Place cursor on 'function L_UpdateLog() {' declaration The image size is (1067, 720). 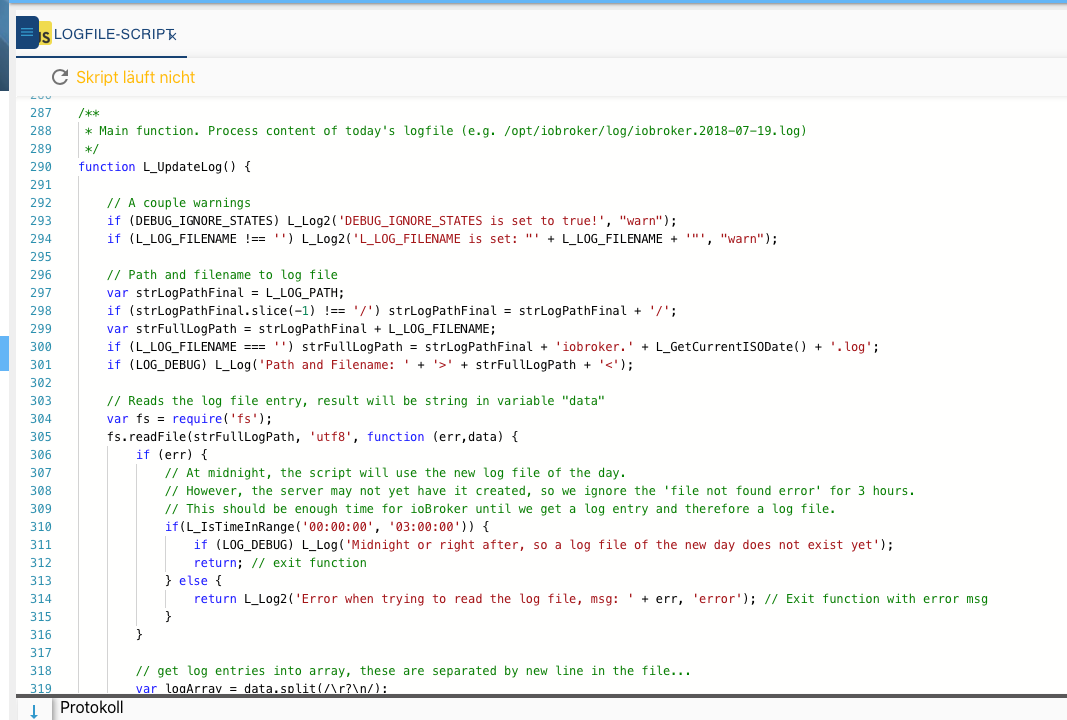165,167
